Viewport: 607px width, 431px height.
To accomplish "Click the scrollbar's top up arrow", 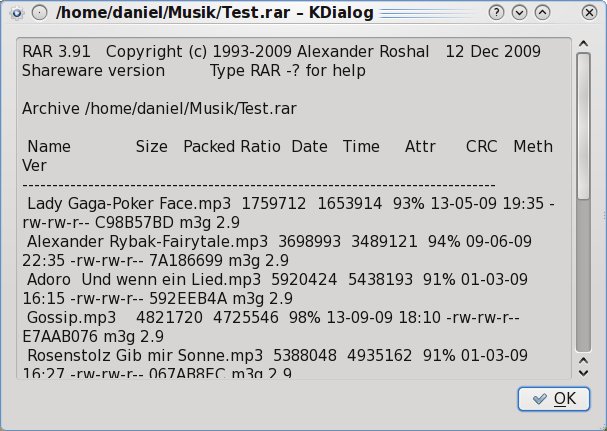I will (x=583, y=44).
